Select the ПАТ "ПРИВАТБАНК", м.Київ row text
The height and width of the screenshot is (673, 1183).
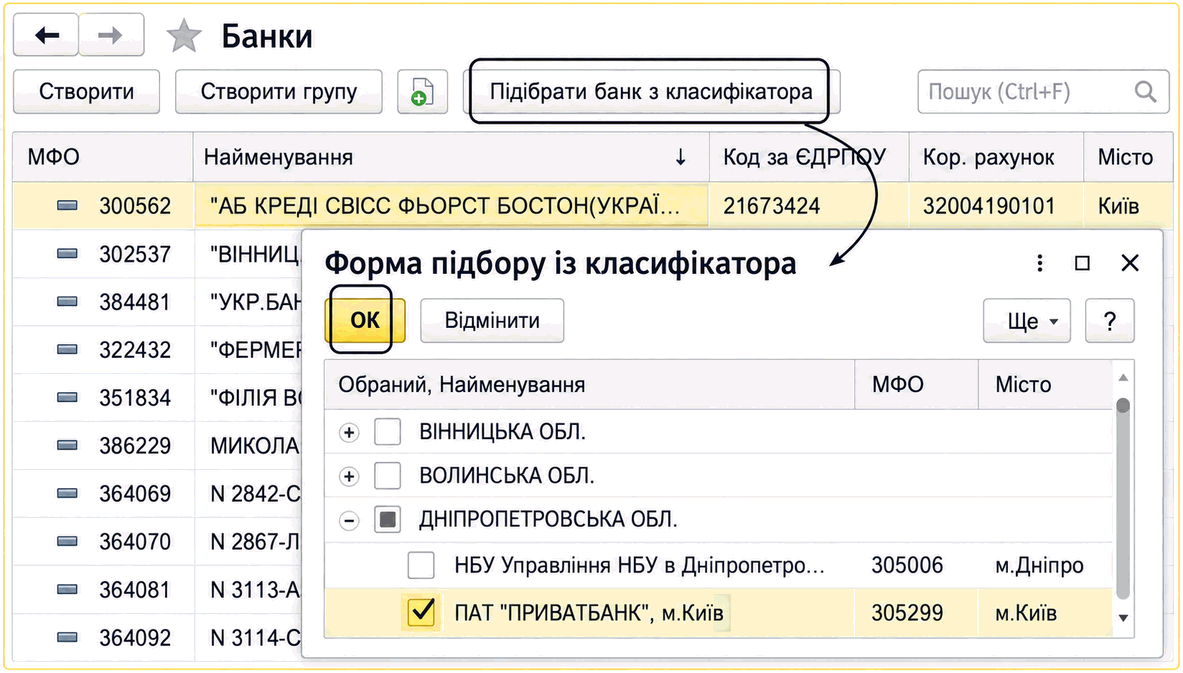pyautogui.click(x=588, y=612)
